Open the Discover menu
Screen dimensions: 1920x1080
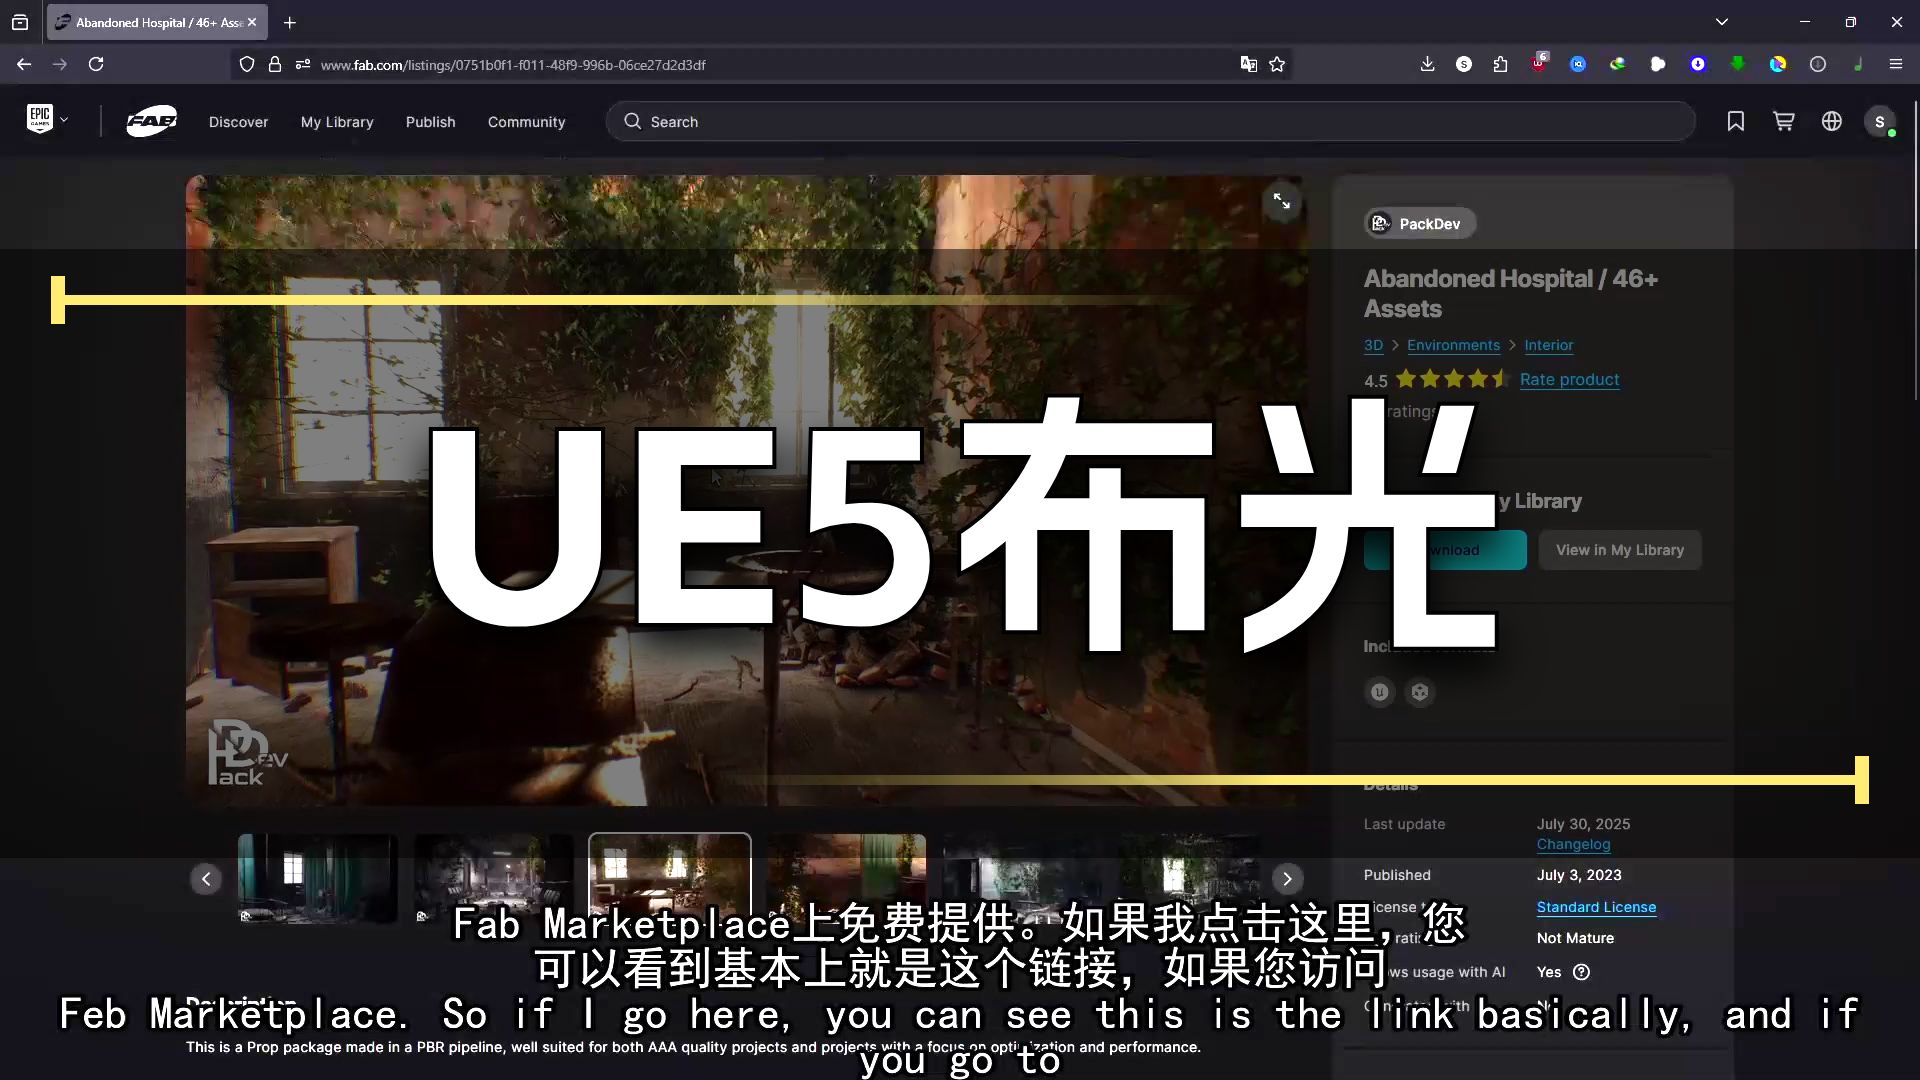click(x=238, y=122)
